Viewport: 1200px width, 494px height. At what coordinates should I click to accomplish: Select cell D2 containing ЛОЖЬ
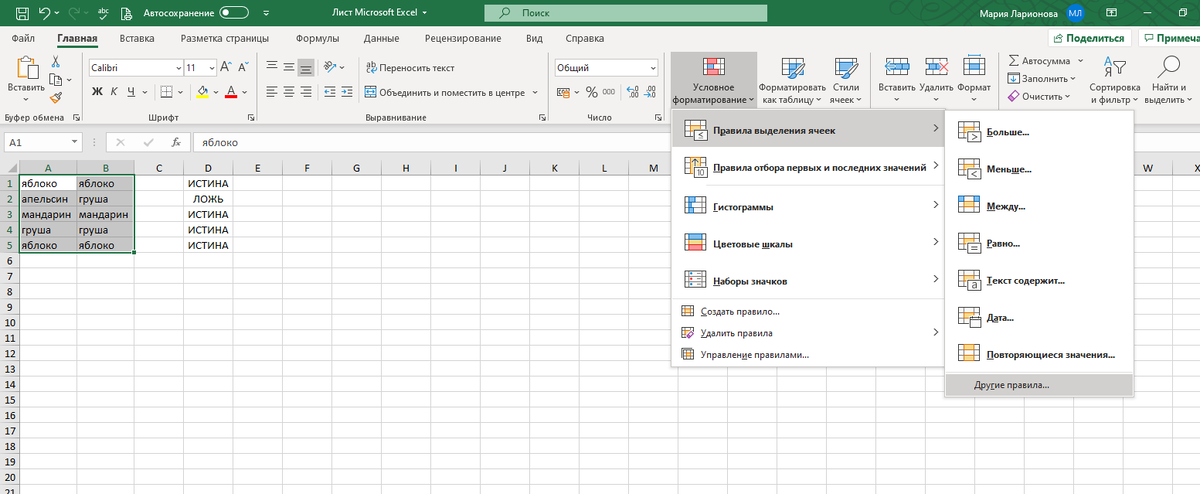pyautogui.click(x=208, y=199)
